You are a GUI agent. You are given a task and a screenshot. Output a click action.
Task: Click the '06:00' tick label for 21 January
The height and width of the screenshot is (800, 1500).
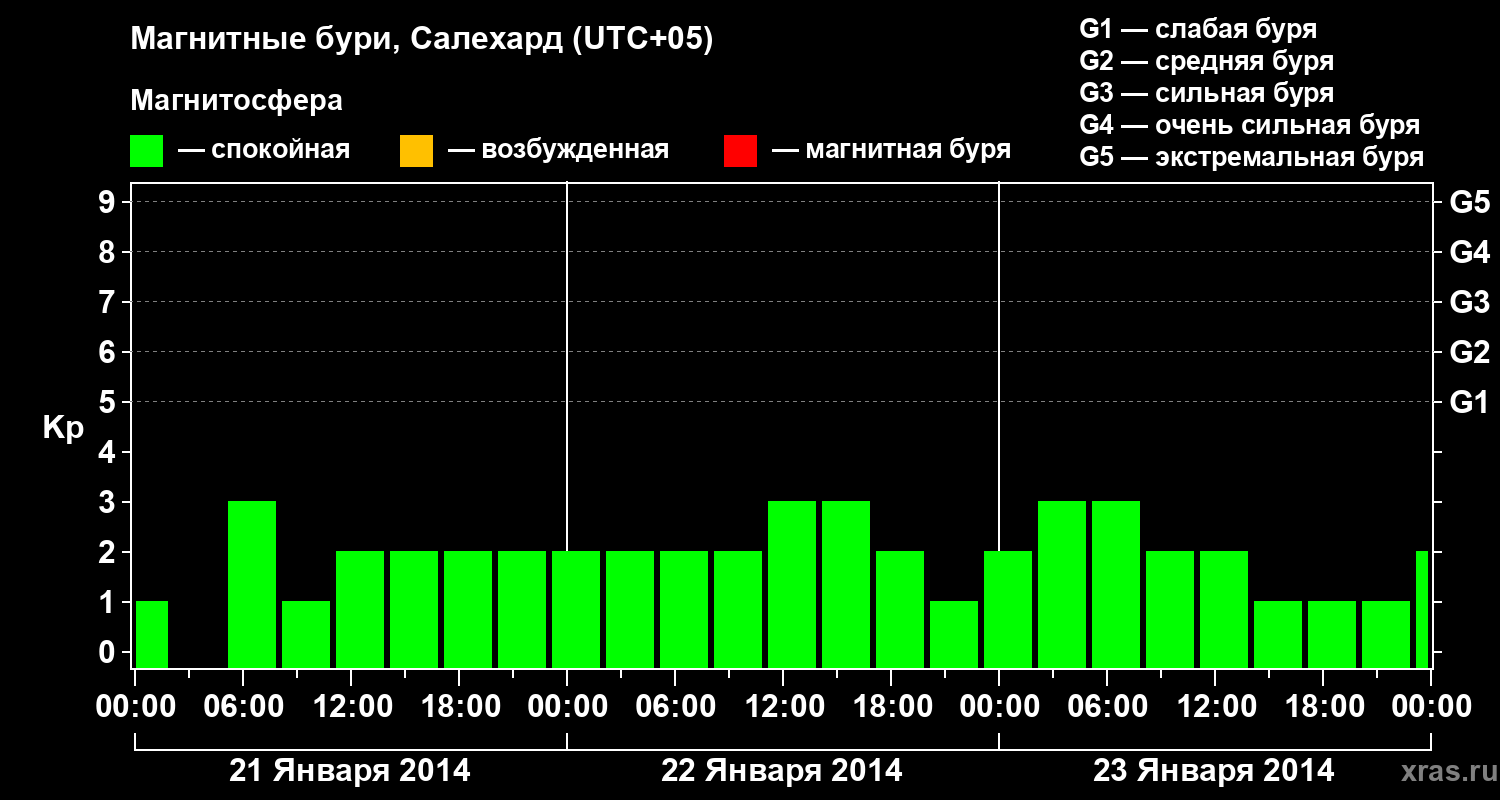(x=244, y=706)
